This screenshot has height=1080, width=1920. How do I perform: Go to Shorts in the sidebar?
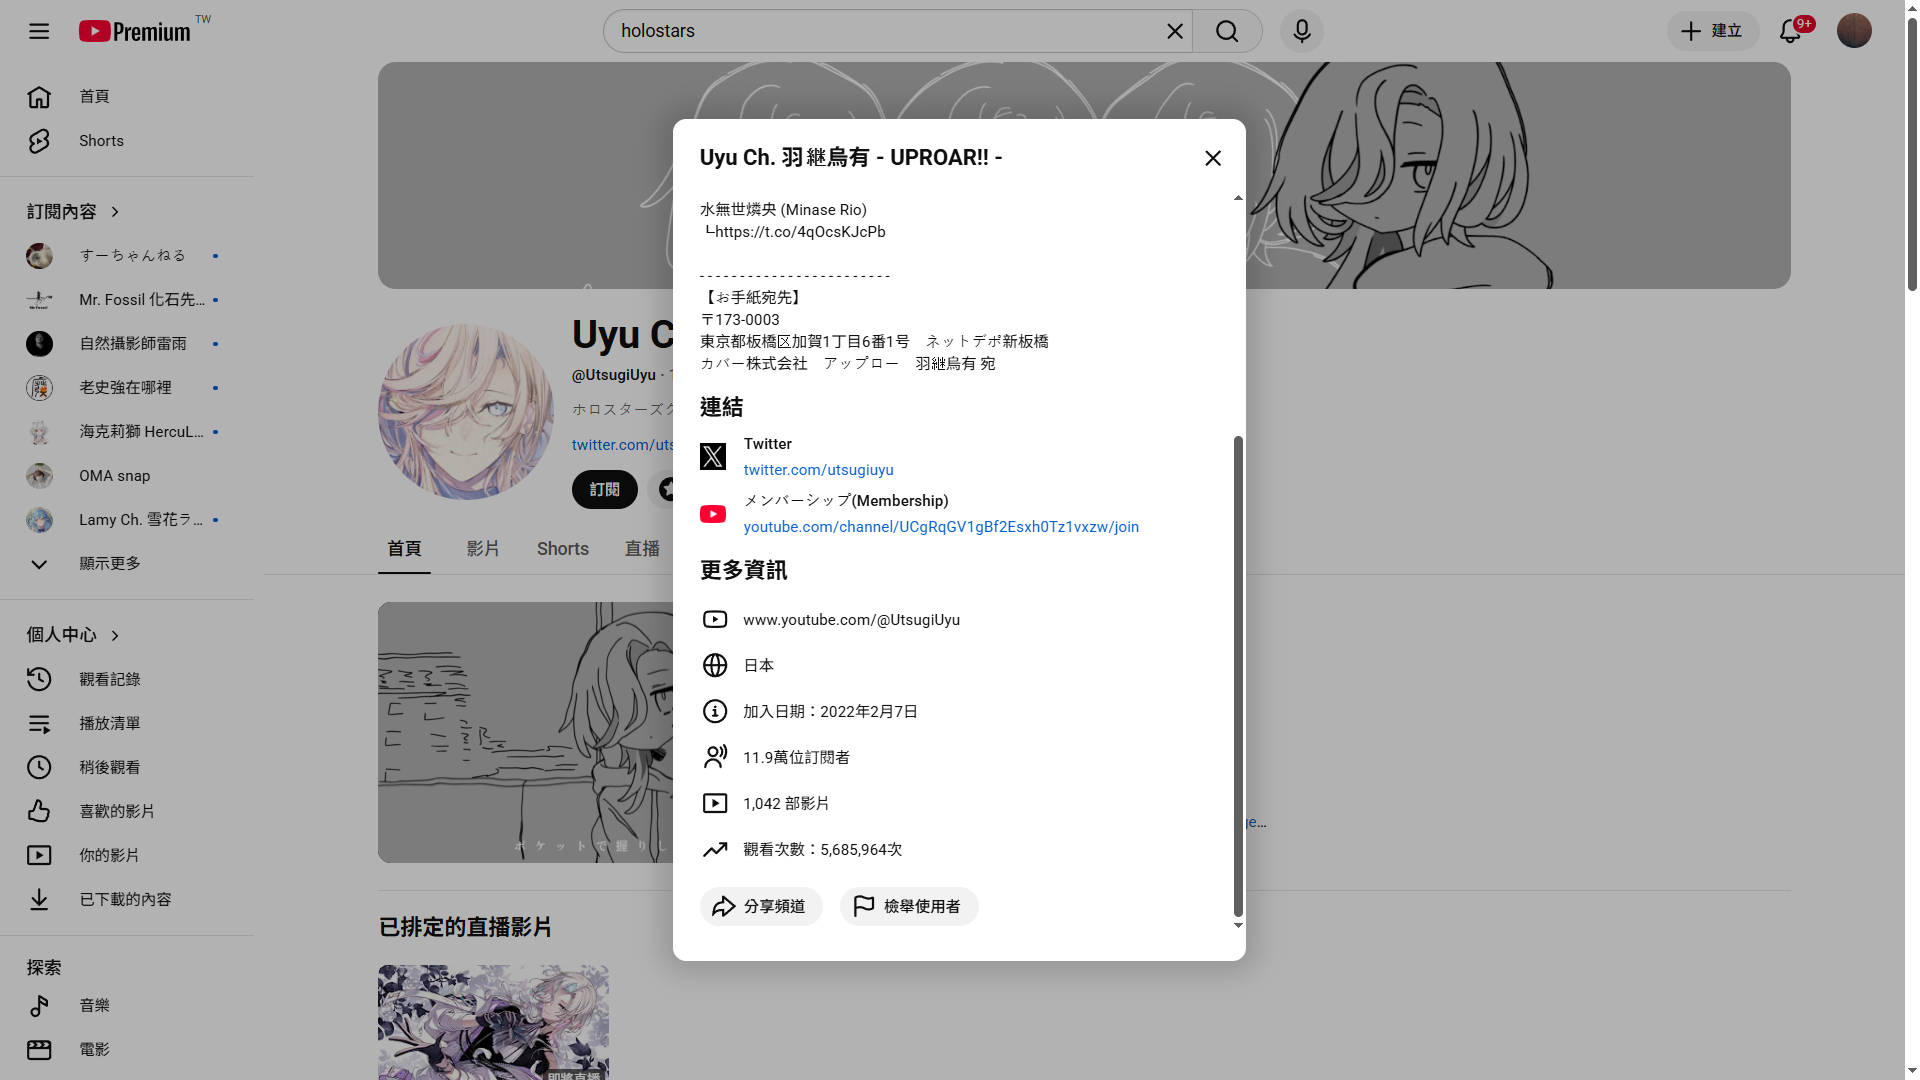(x=101, y=141)
